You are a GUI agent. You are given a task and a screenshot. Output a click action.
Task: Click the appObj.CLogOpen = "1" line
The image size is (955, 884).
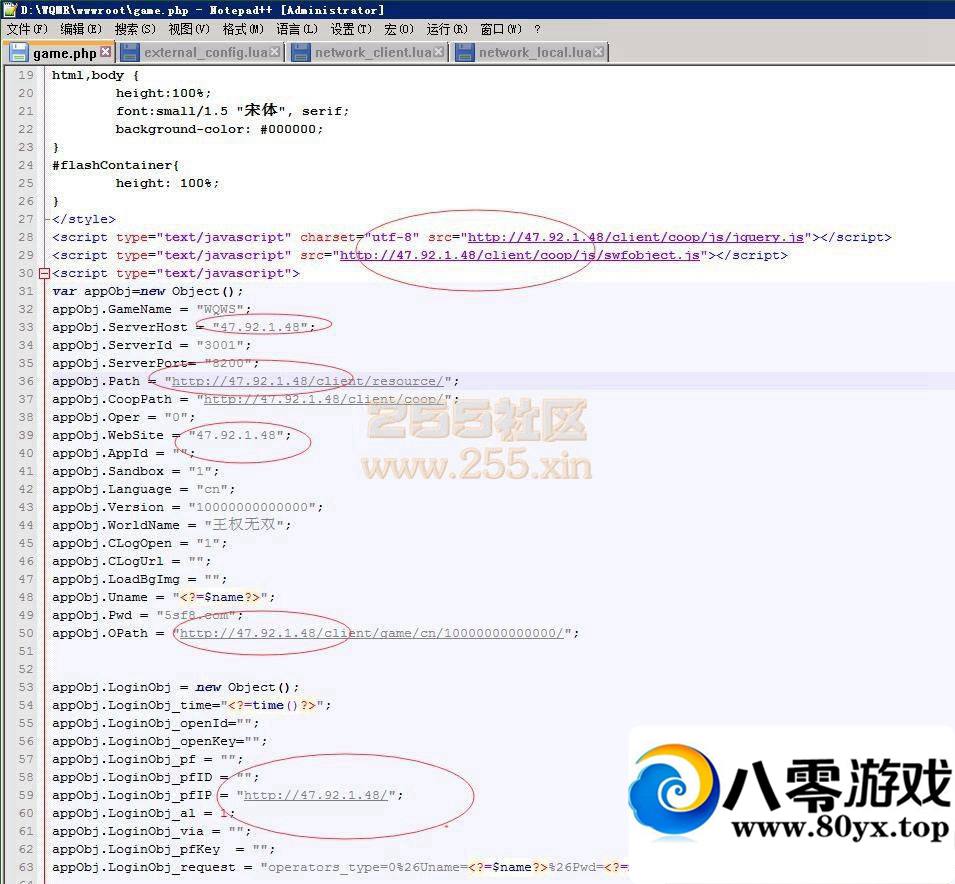coord(139,543)
